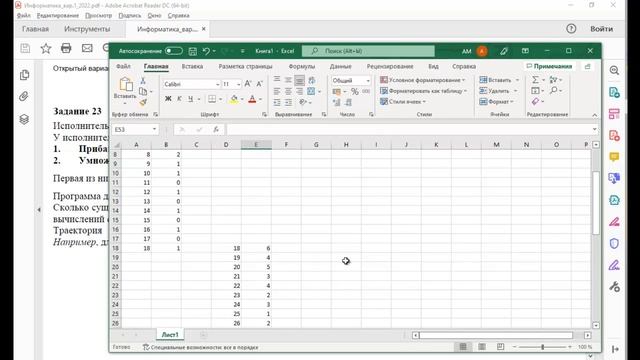Click the wrap text icon

(x=312, y=80)
